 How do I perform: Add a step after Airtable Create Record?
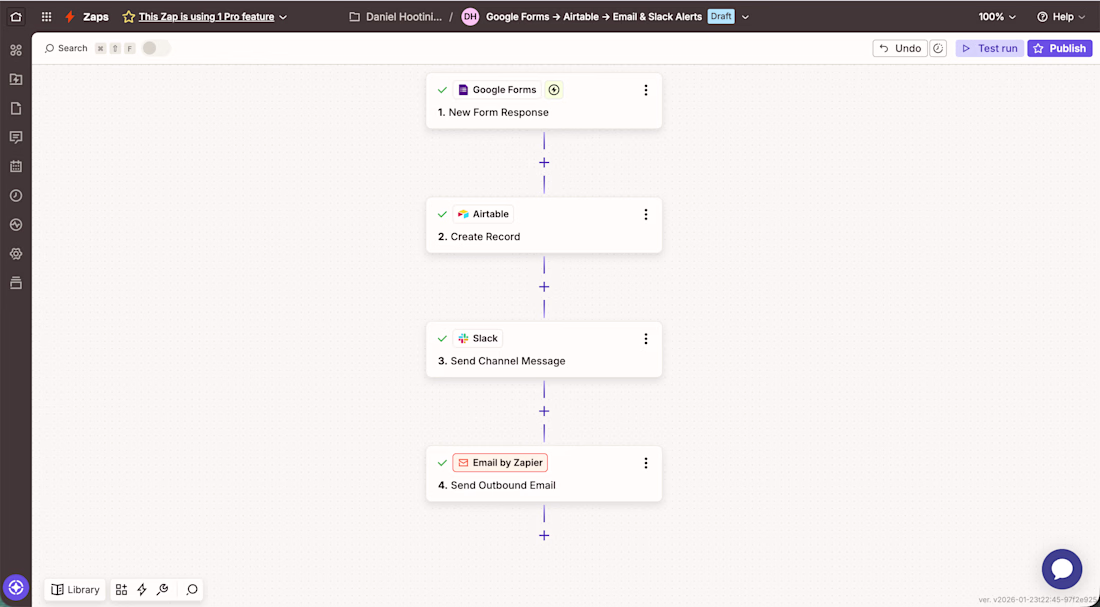544,287
